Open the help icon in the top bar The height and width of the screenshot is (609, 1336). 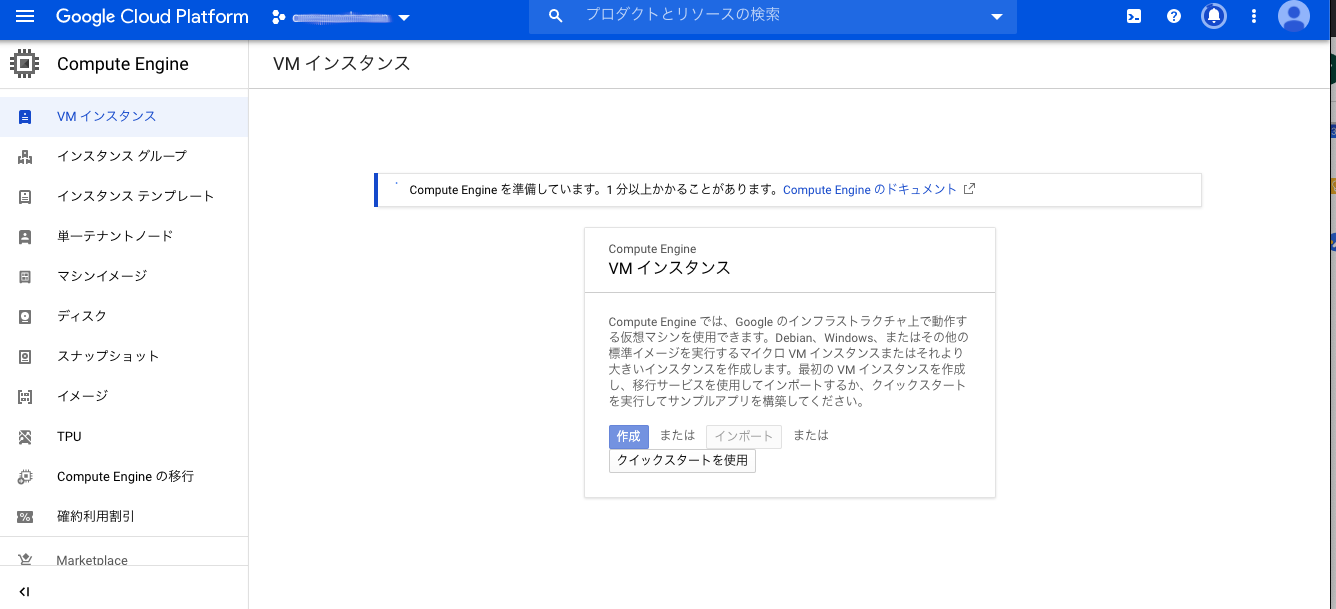pos(1173,16)
